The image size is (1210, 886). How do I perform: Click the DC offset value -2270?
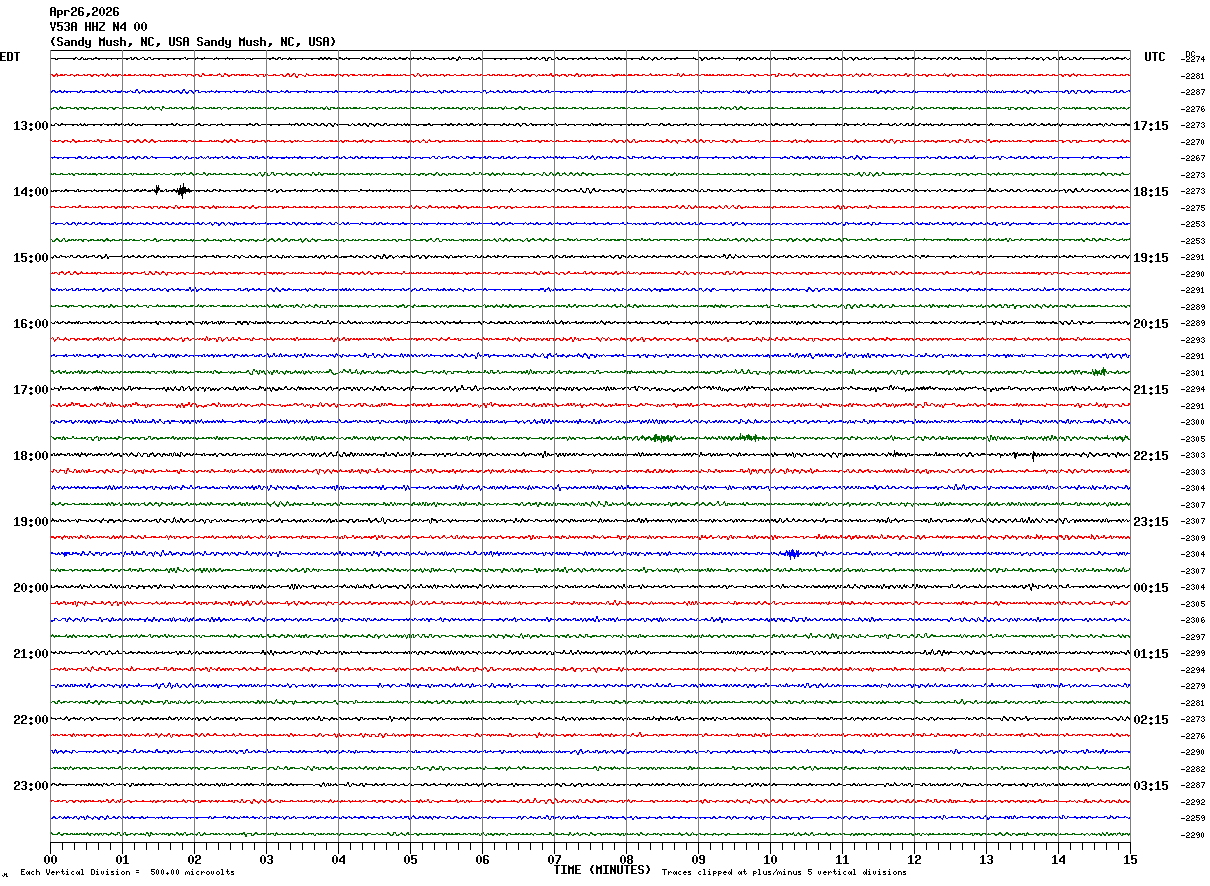point(1194,142)
